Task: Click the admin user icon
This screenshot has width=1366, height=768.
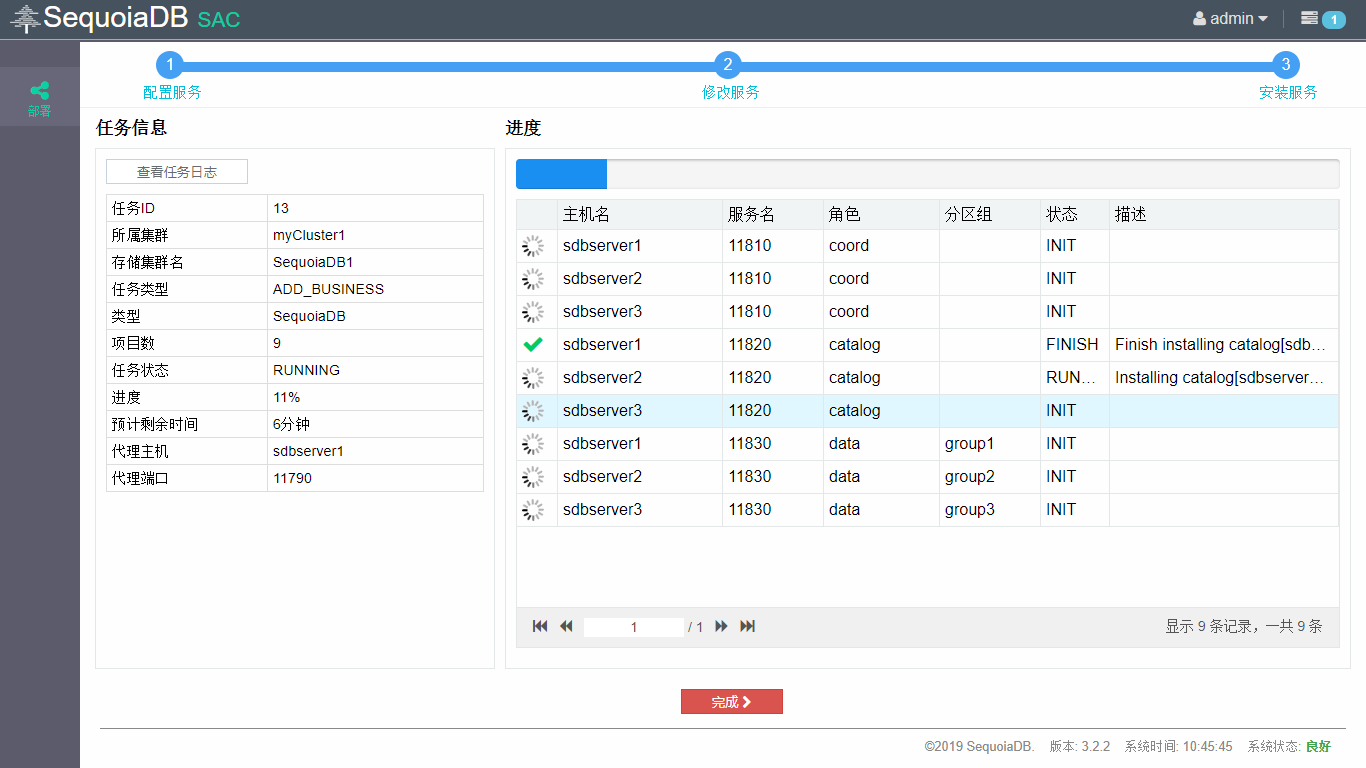Action: [x=1200, y=18]
